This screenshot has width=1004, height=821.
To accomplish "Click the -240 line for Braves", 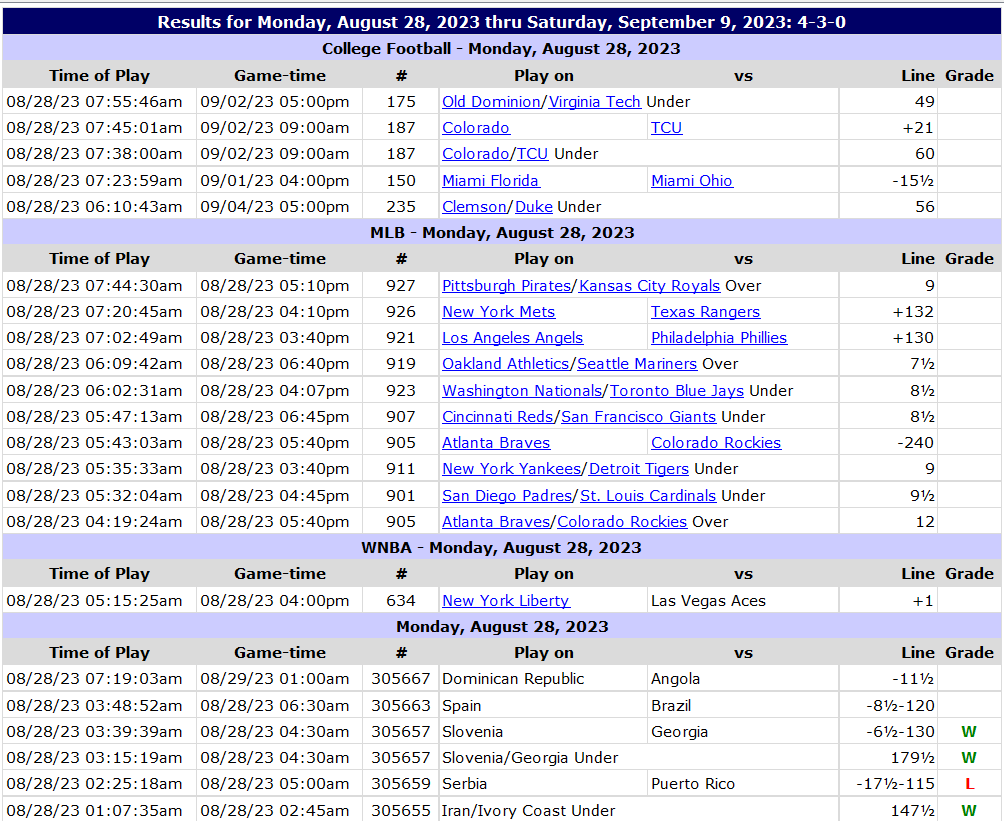I will (x=916, y=444).
